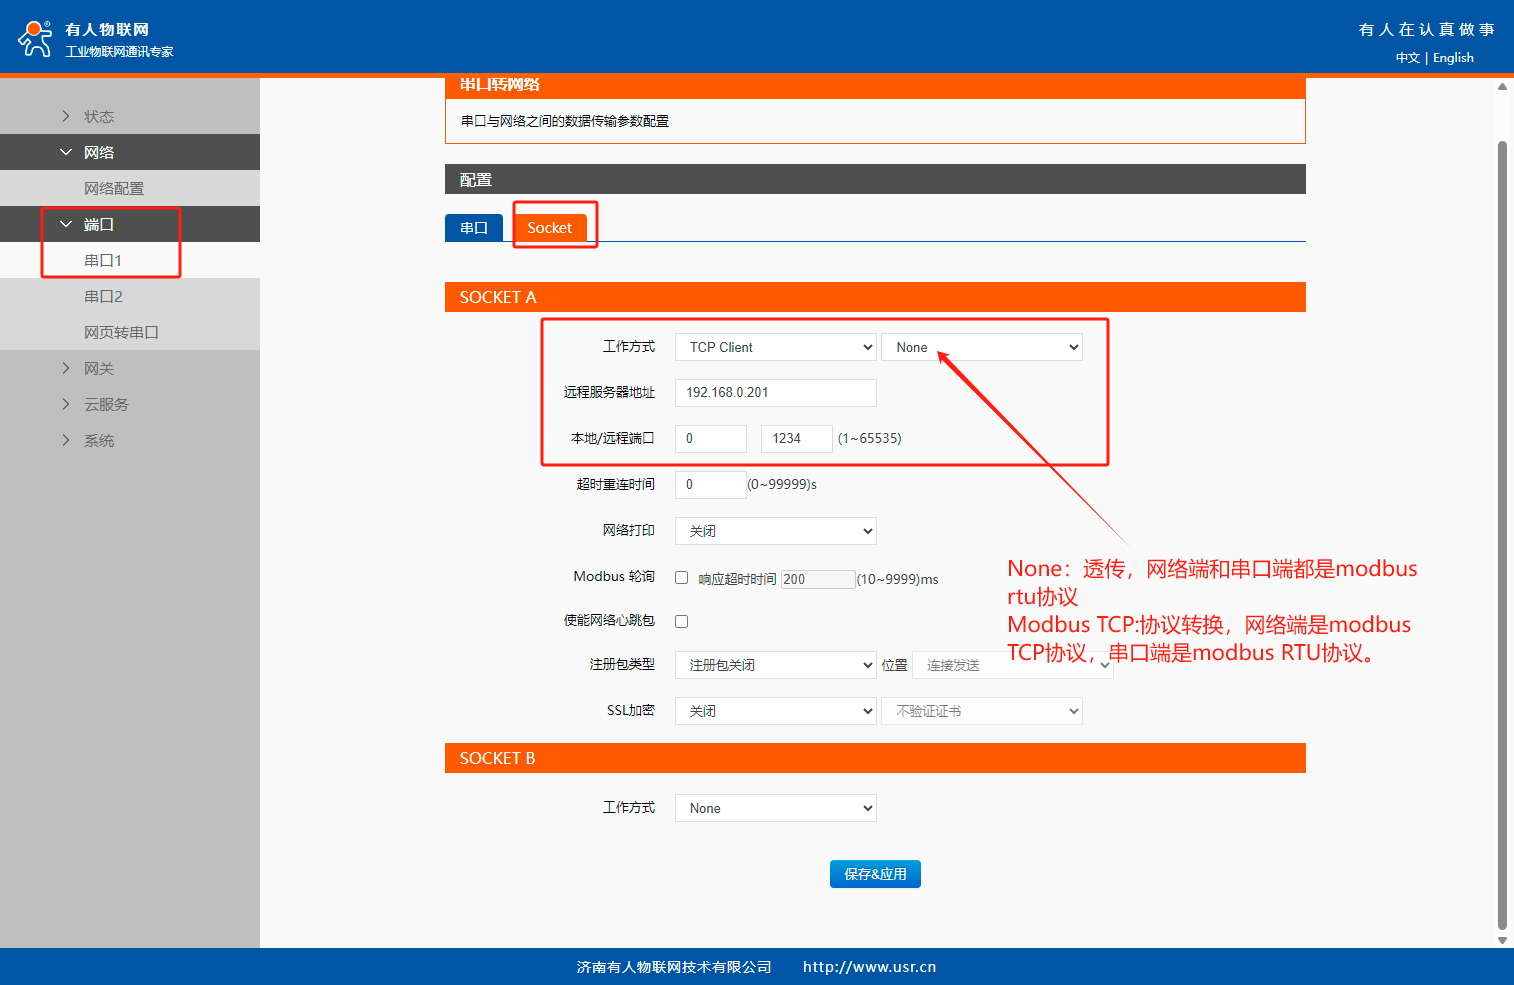Screen dimensions: 1514x985
Task: Open the SOCKET B 工作方式 dropdown
Action: tap(775, 808)
